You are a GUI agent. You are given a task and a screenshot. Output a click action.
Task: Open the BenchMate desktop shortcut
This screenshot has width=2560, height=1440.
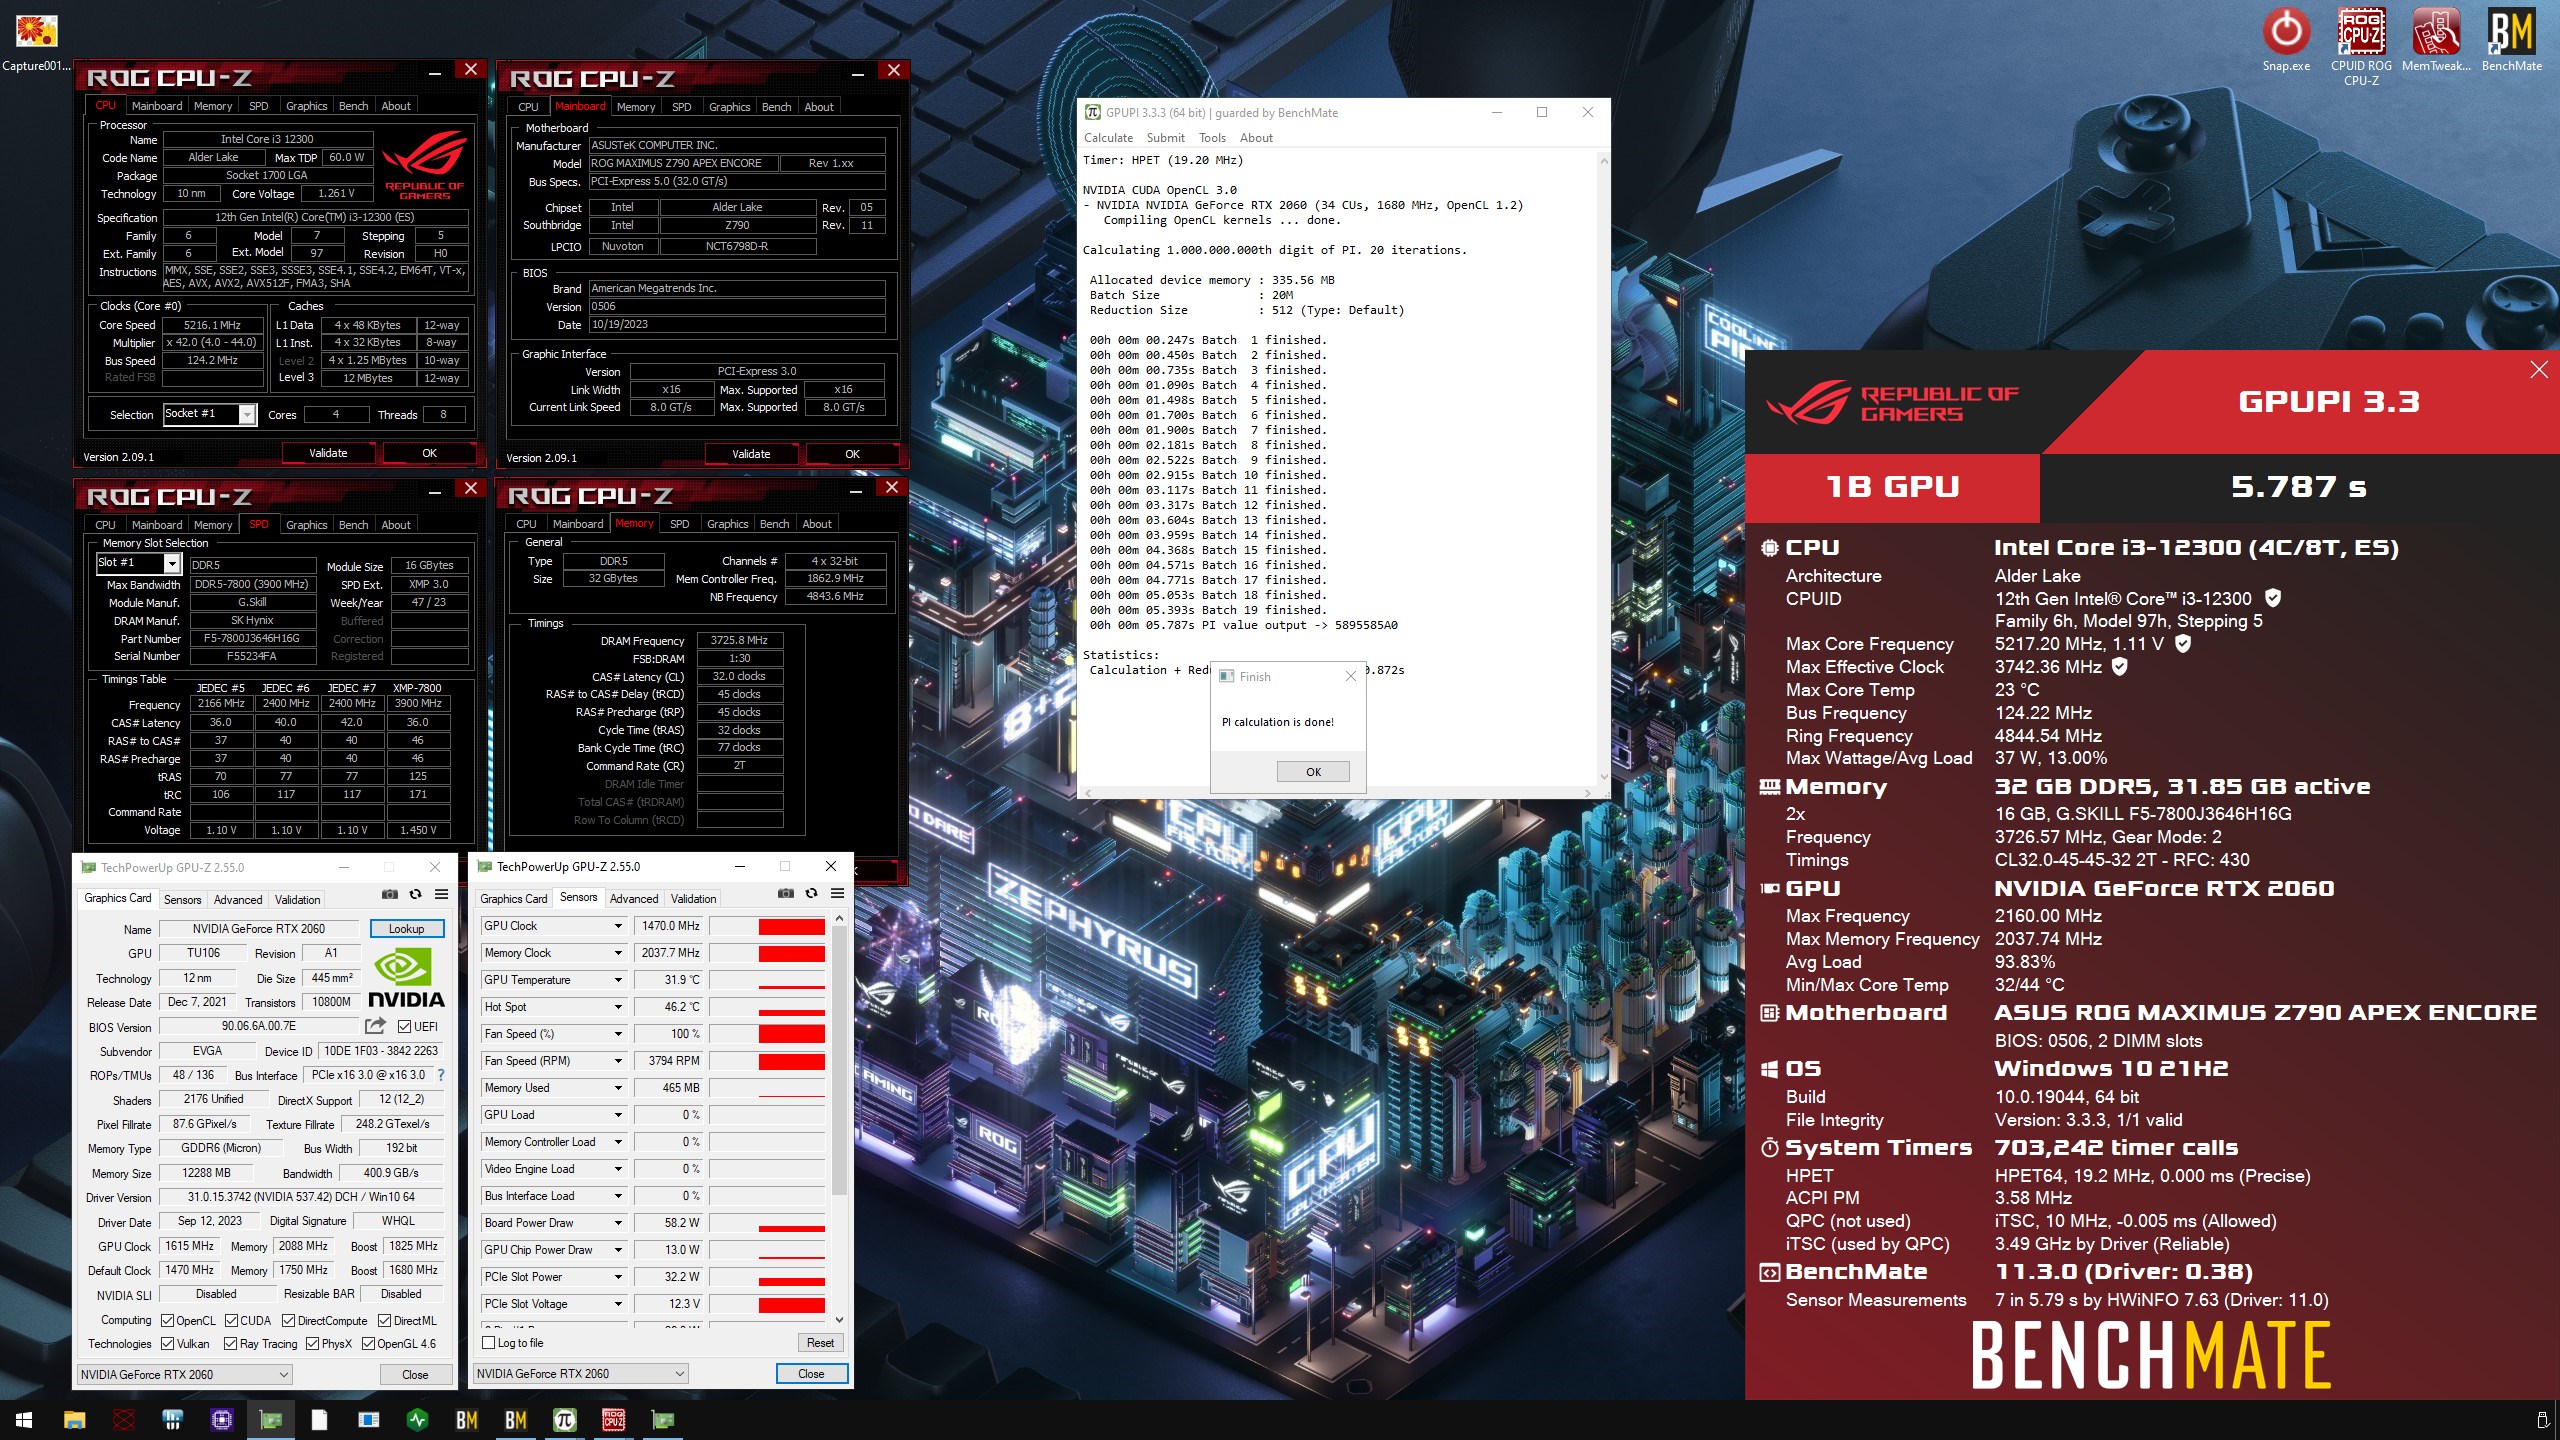click(x=2511, y=40)
